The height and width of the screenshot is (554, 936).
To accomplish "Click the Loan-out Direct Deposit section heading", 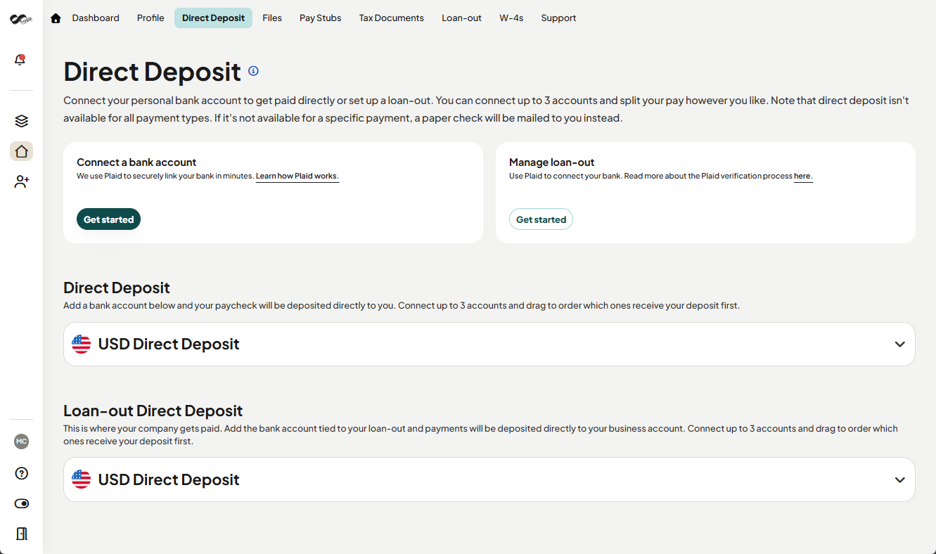I will 153,411.
